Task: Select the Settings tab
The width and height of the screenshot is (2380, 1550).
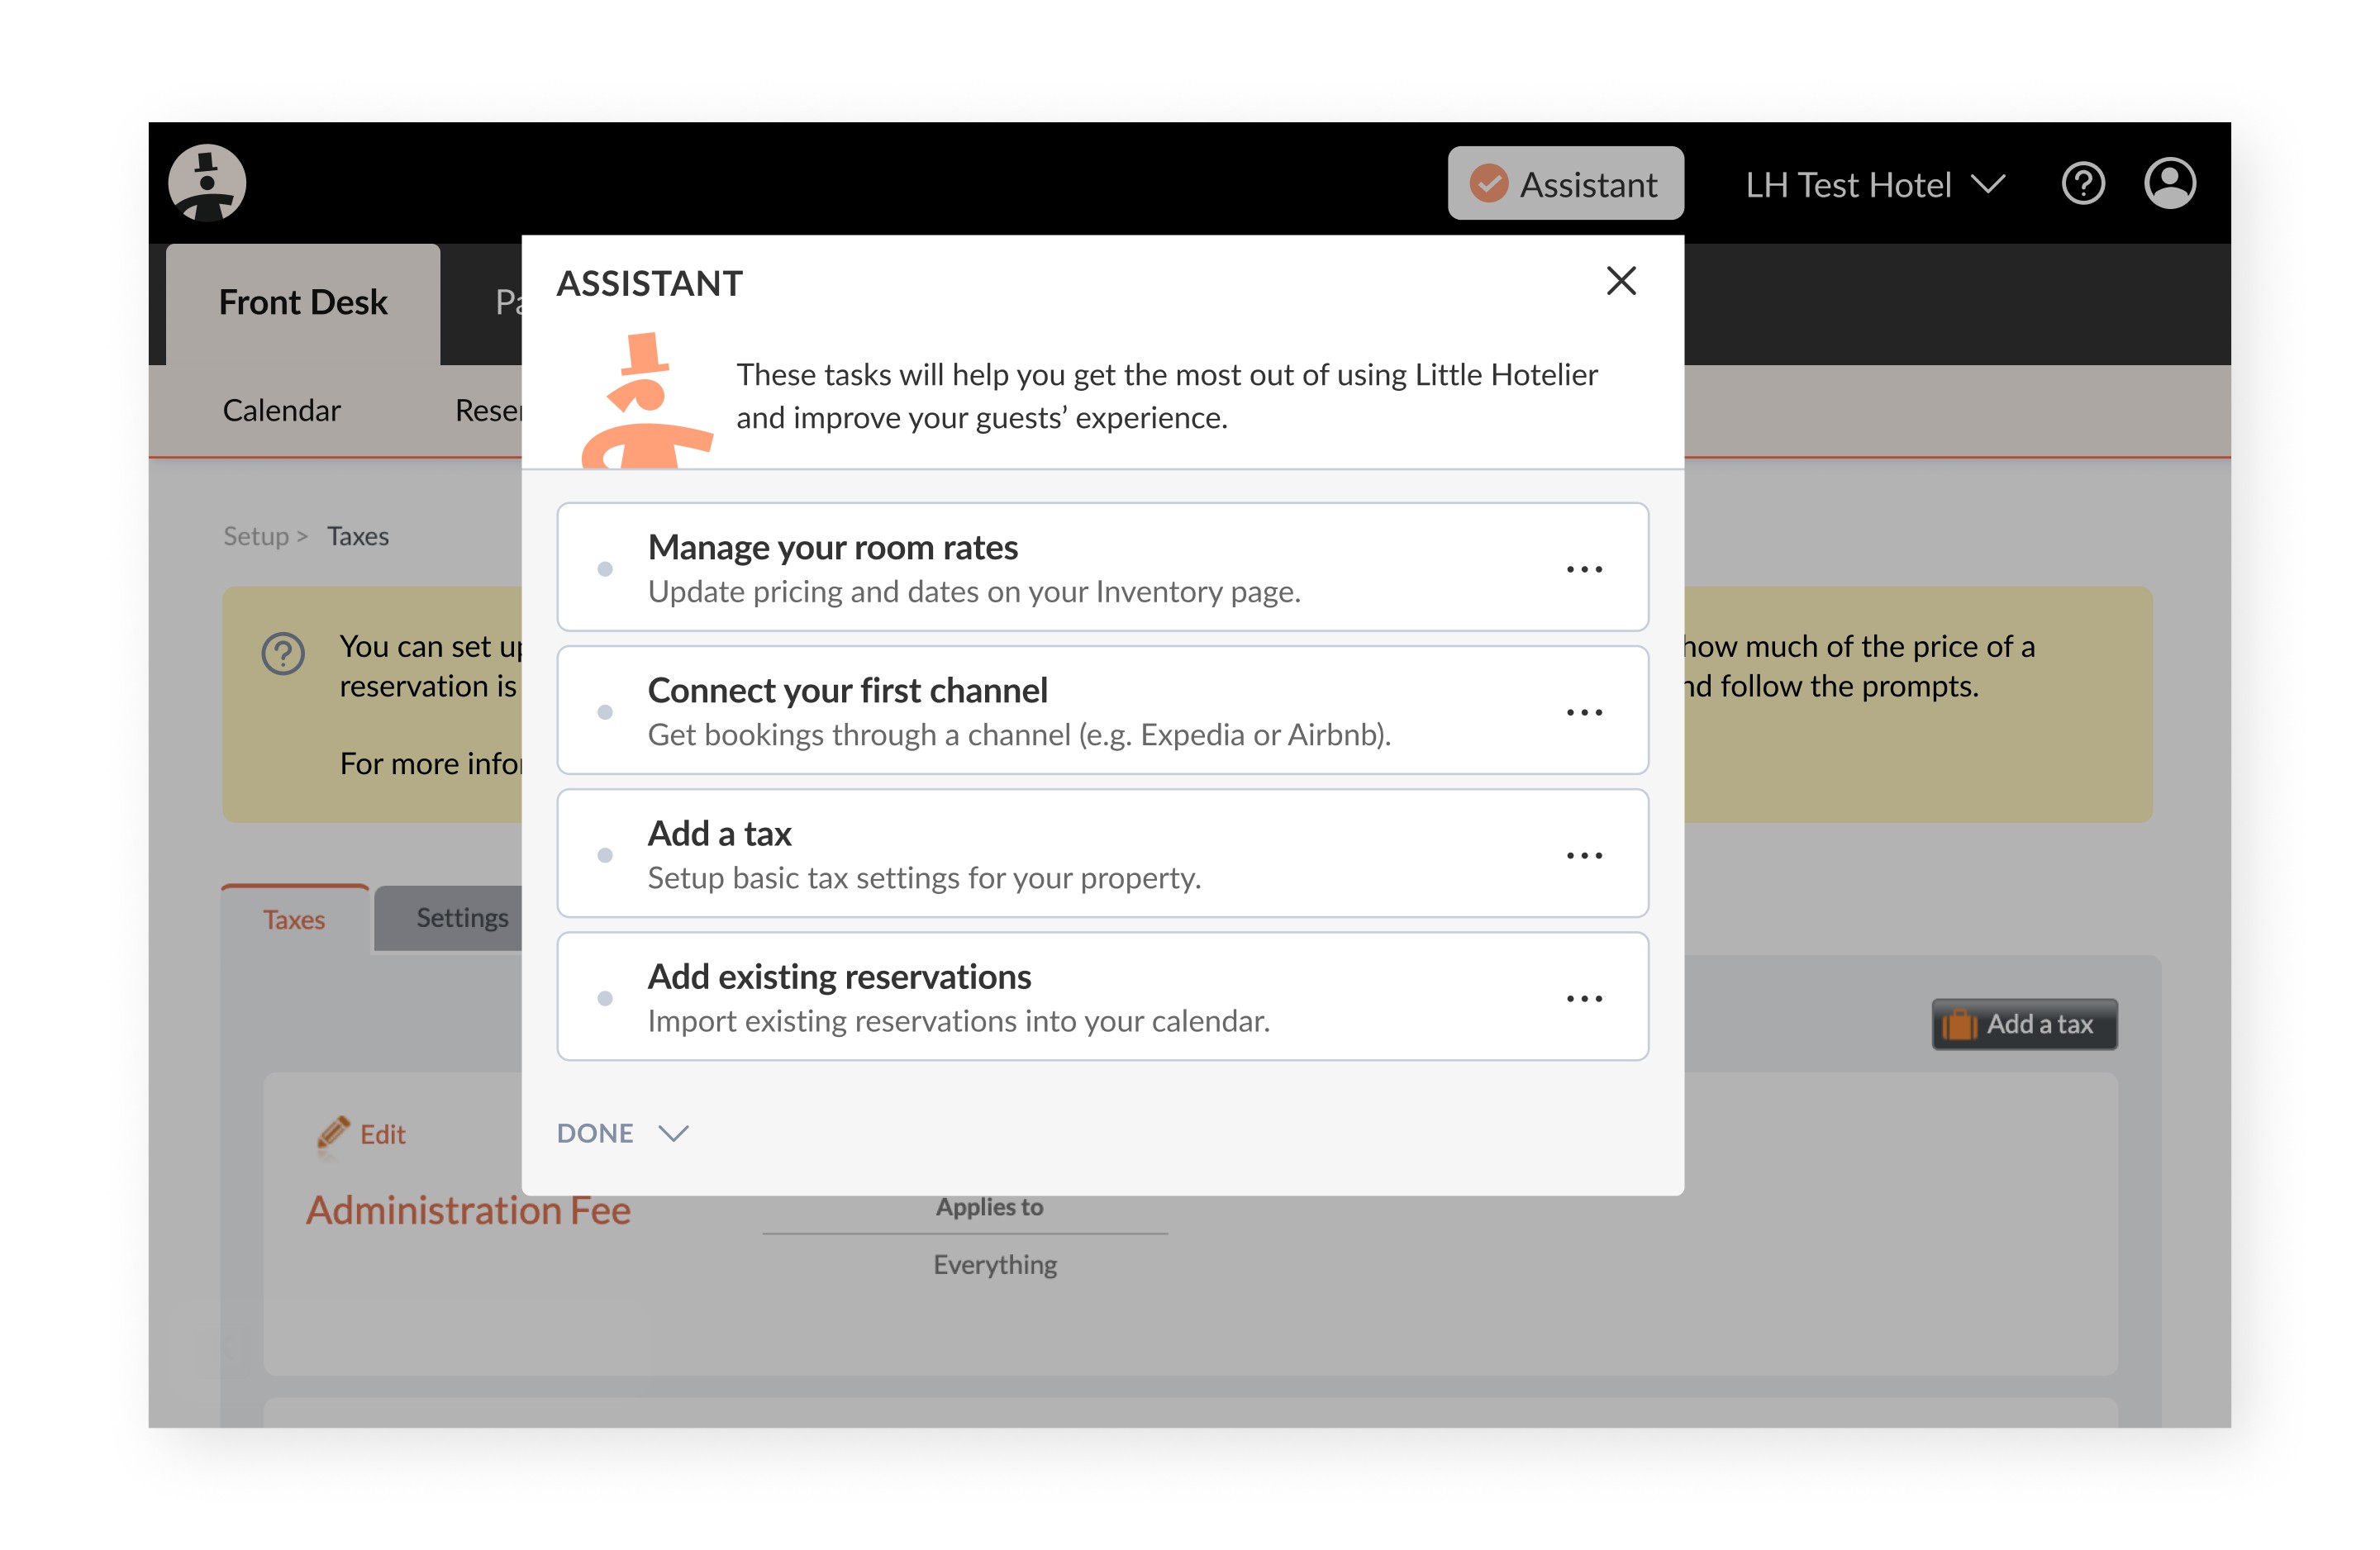Action: (x=461, y=918)
